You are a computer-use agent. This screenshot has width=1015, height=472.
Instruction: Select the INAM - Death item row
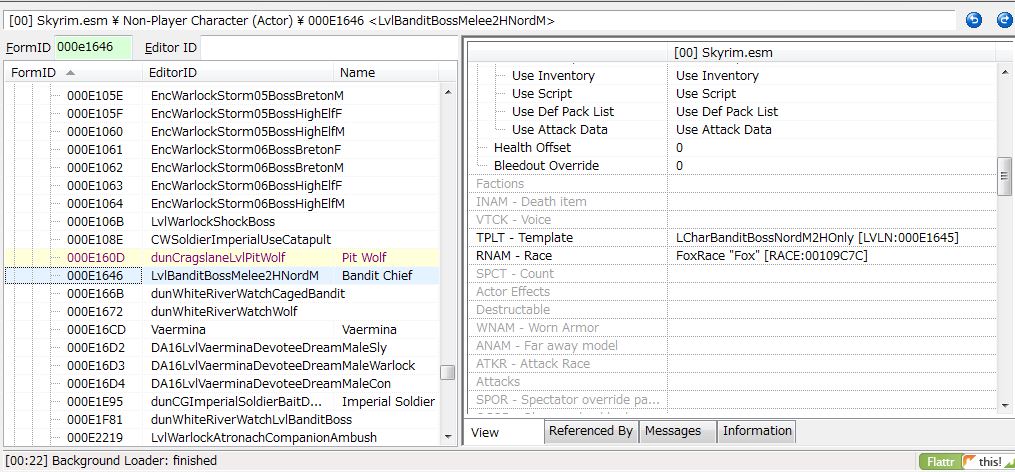[x=731, y=201]
